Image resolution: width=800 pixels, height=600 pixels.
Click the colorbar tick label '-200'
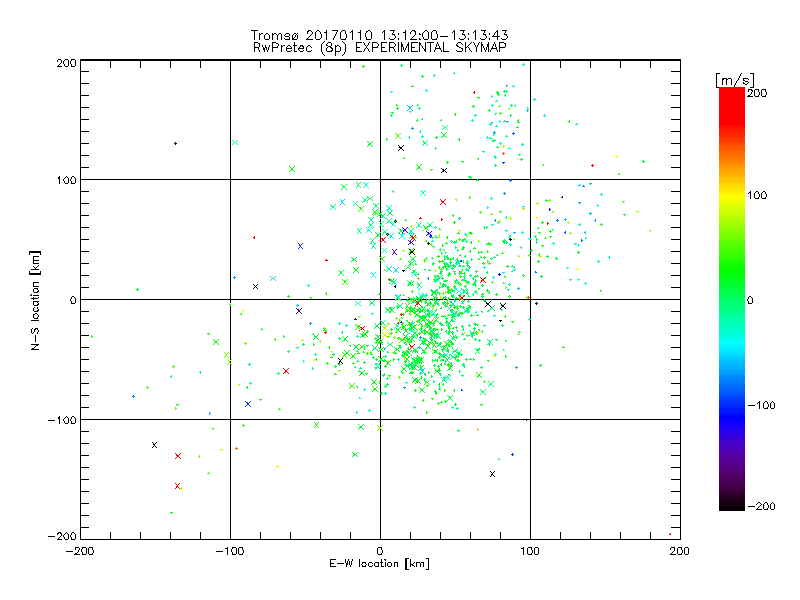[x=761, y=506]
